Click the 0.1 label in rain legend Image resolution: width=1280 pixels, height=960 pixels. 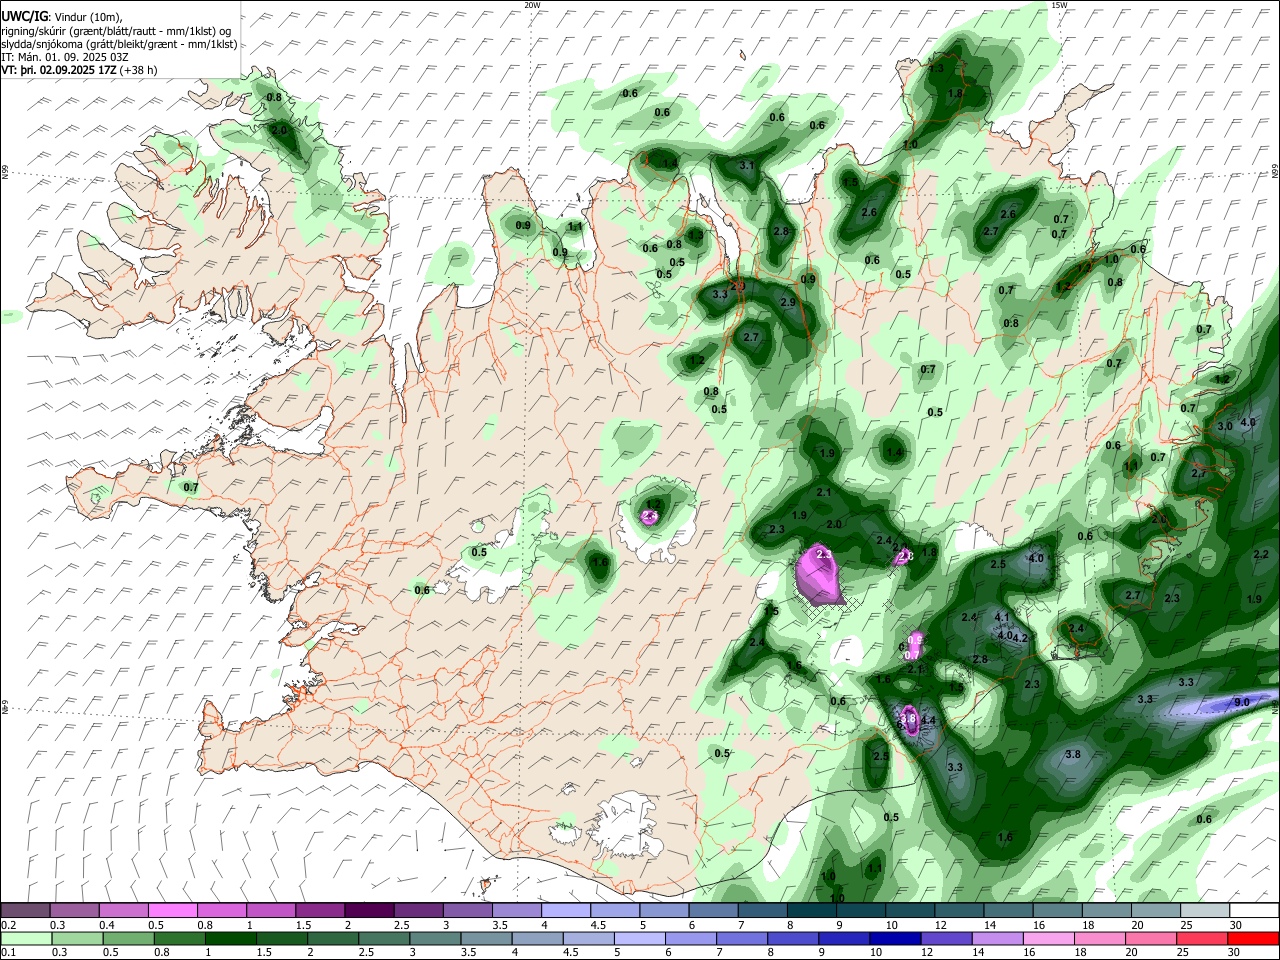[x=8, y=953]
